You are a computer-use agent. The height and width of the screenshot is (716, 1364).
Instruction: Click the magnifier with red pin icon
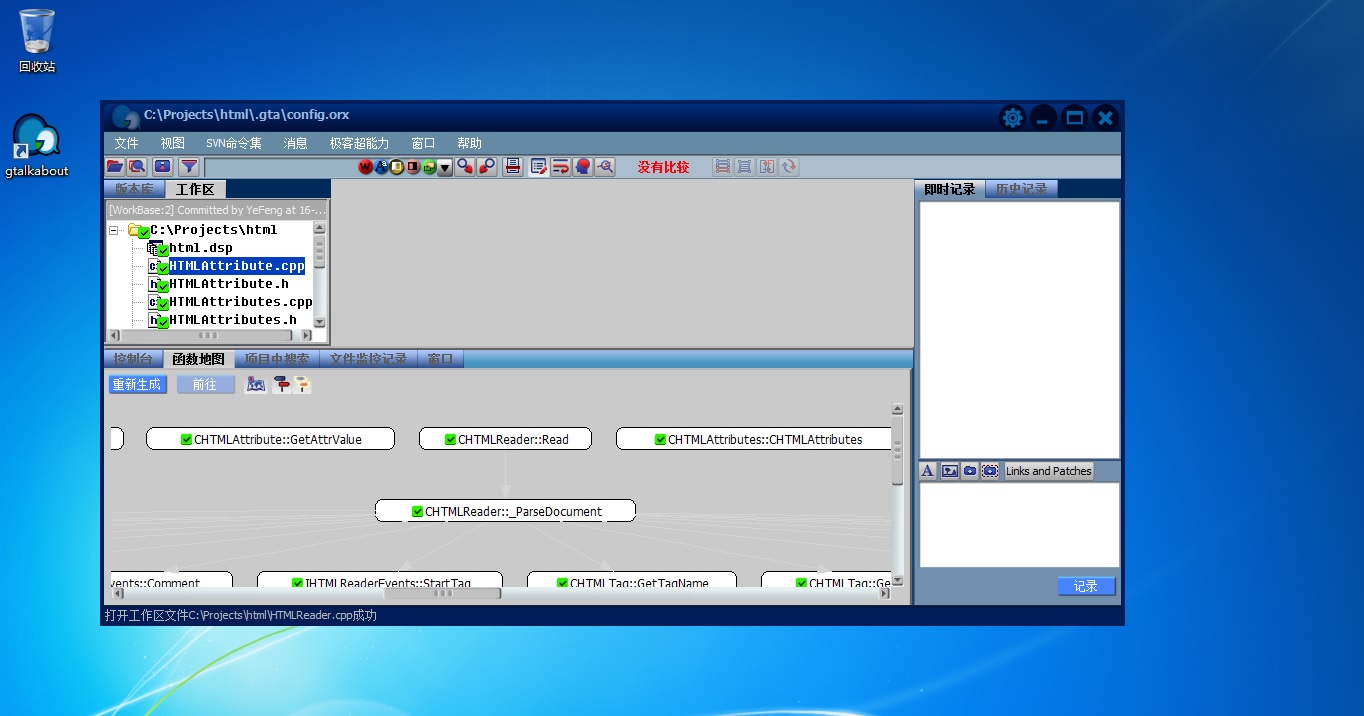tap(487, 167)
